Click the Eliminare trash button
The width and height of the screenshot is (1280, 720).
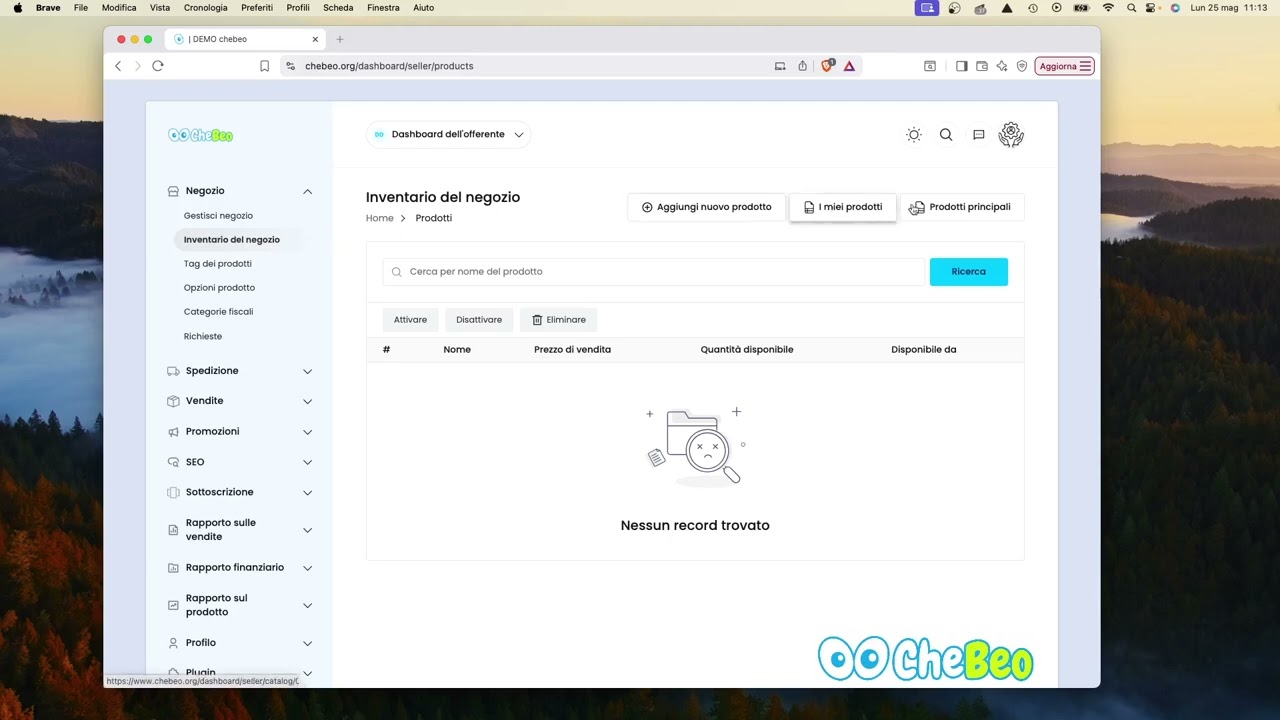(x=558, y=320)
